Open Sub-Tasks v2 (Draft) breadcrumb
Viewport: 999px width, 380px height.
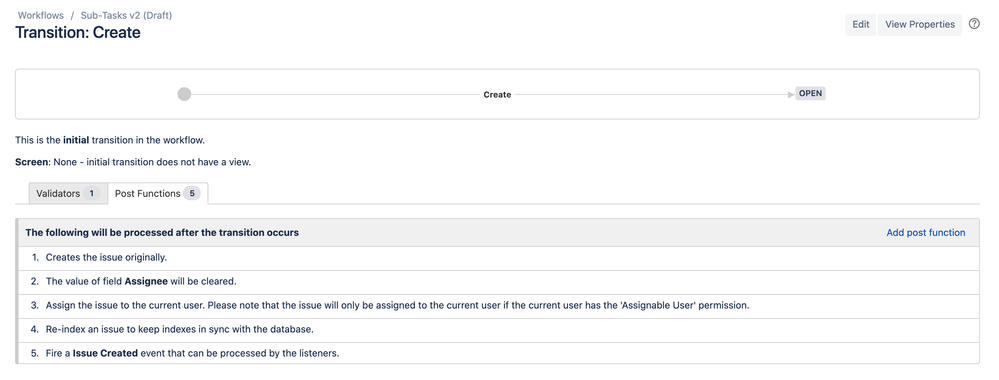126,15
